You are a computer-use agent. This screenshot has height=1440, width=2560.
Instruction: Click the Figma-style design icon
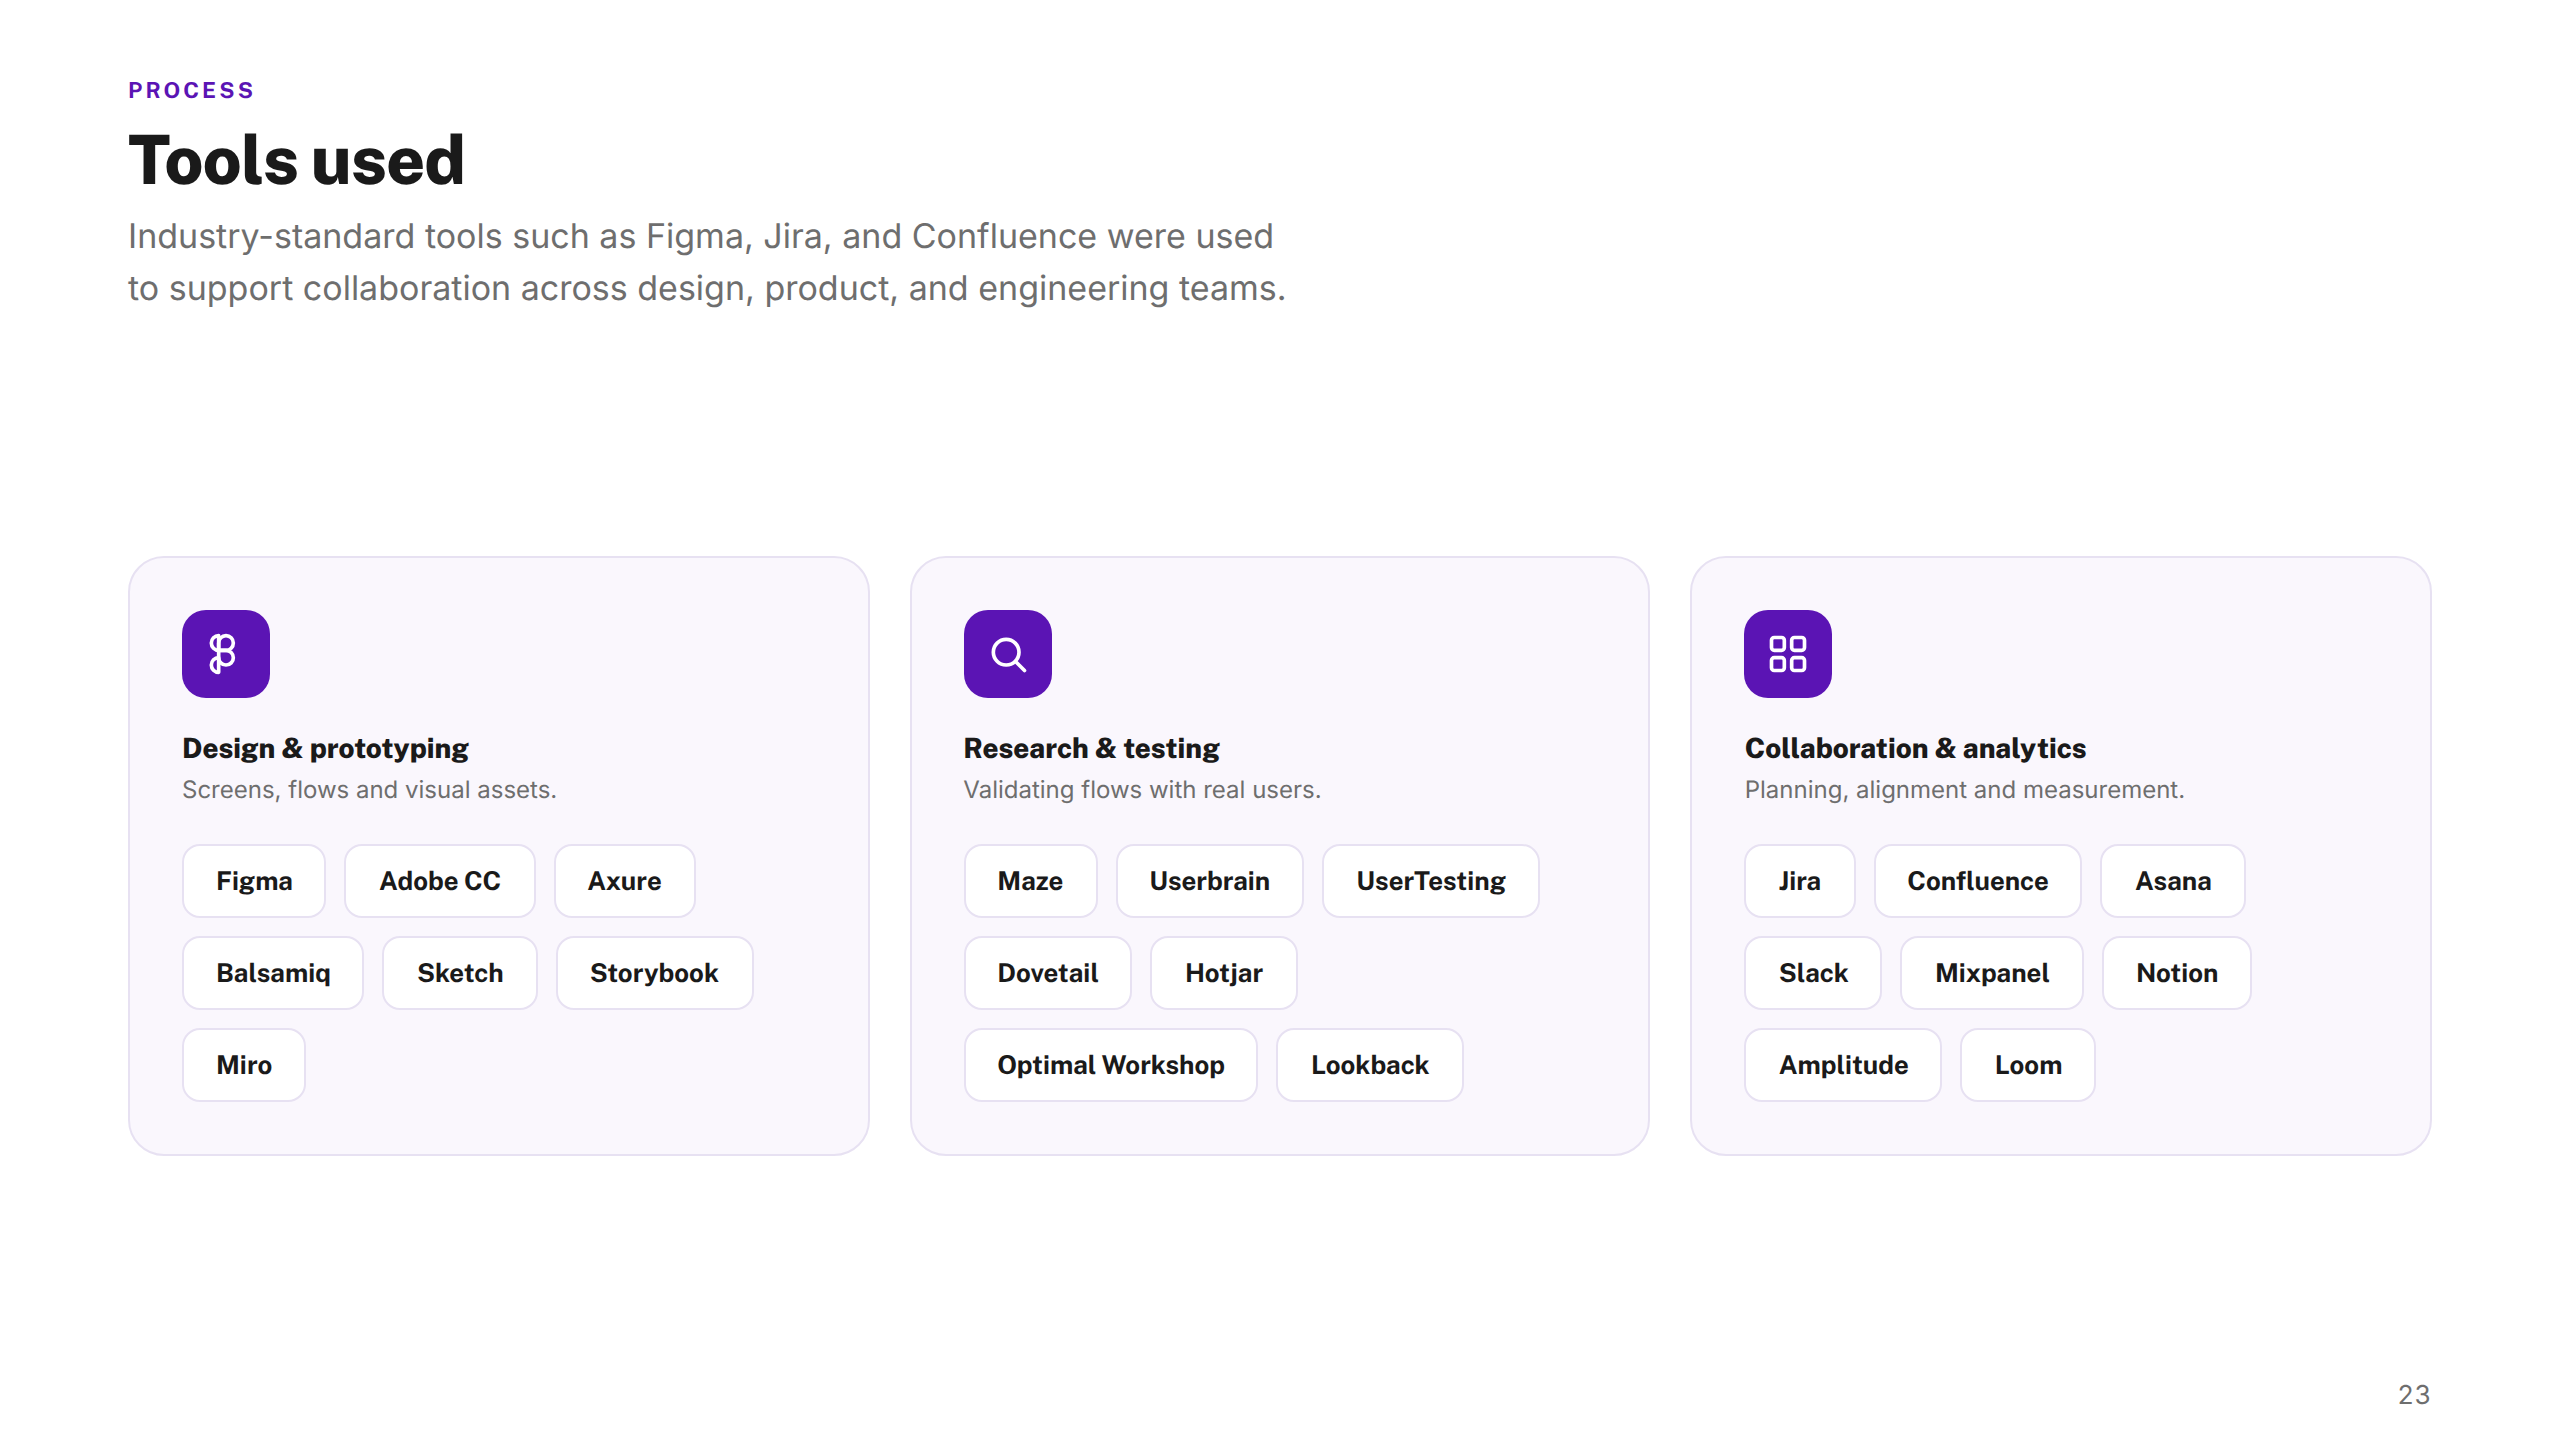(225, 654)
